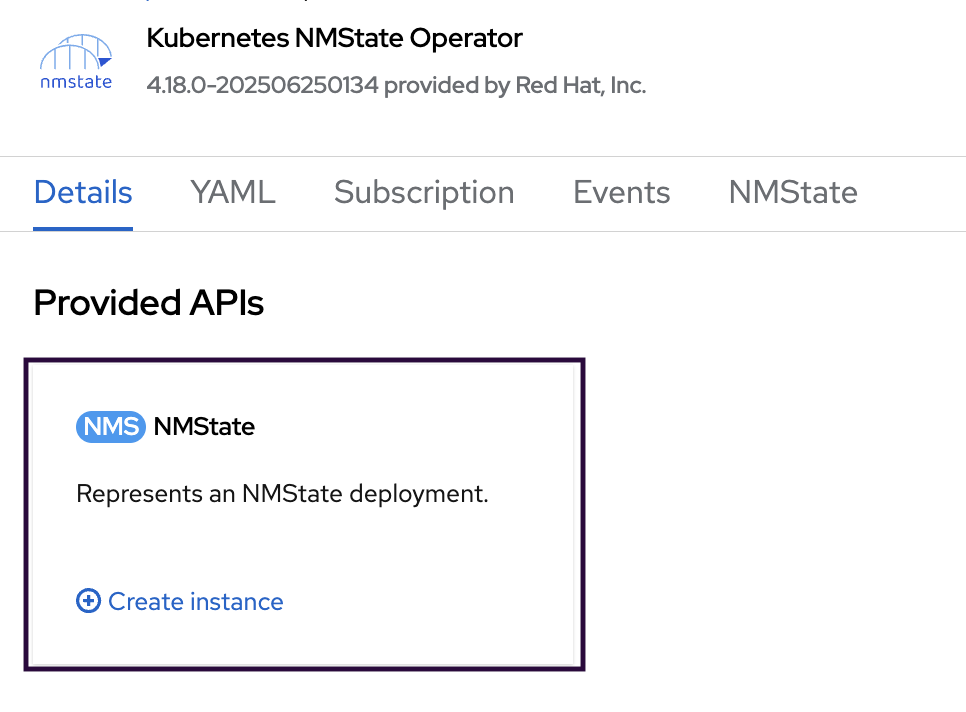
Task: Click the 4.18.0-202506250134 version number
Action: pyautogui.click(x=262, y=85)
